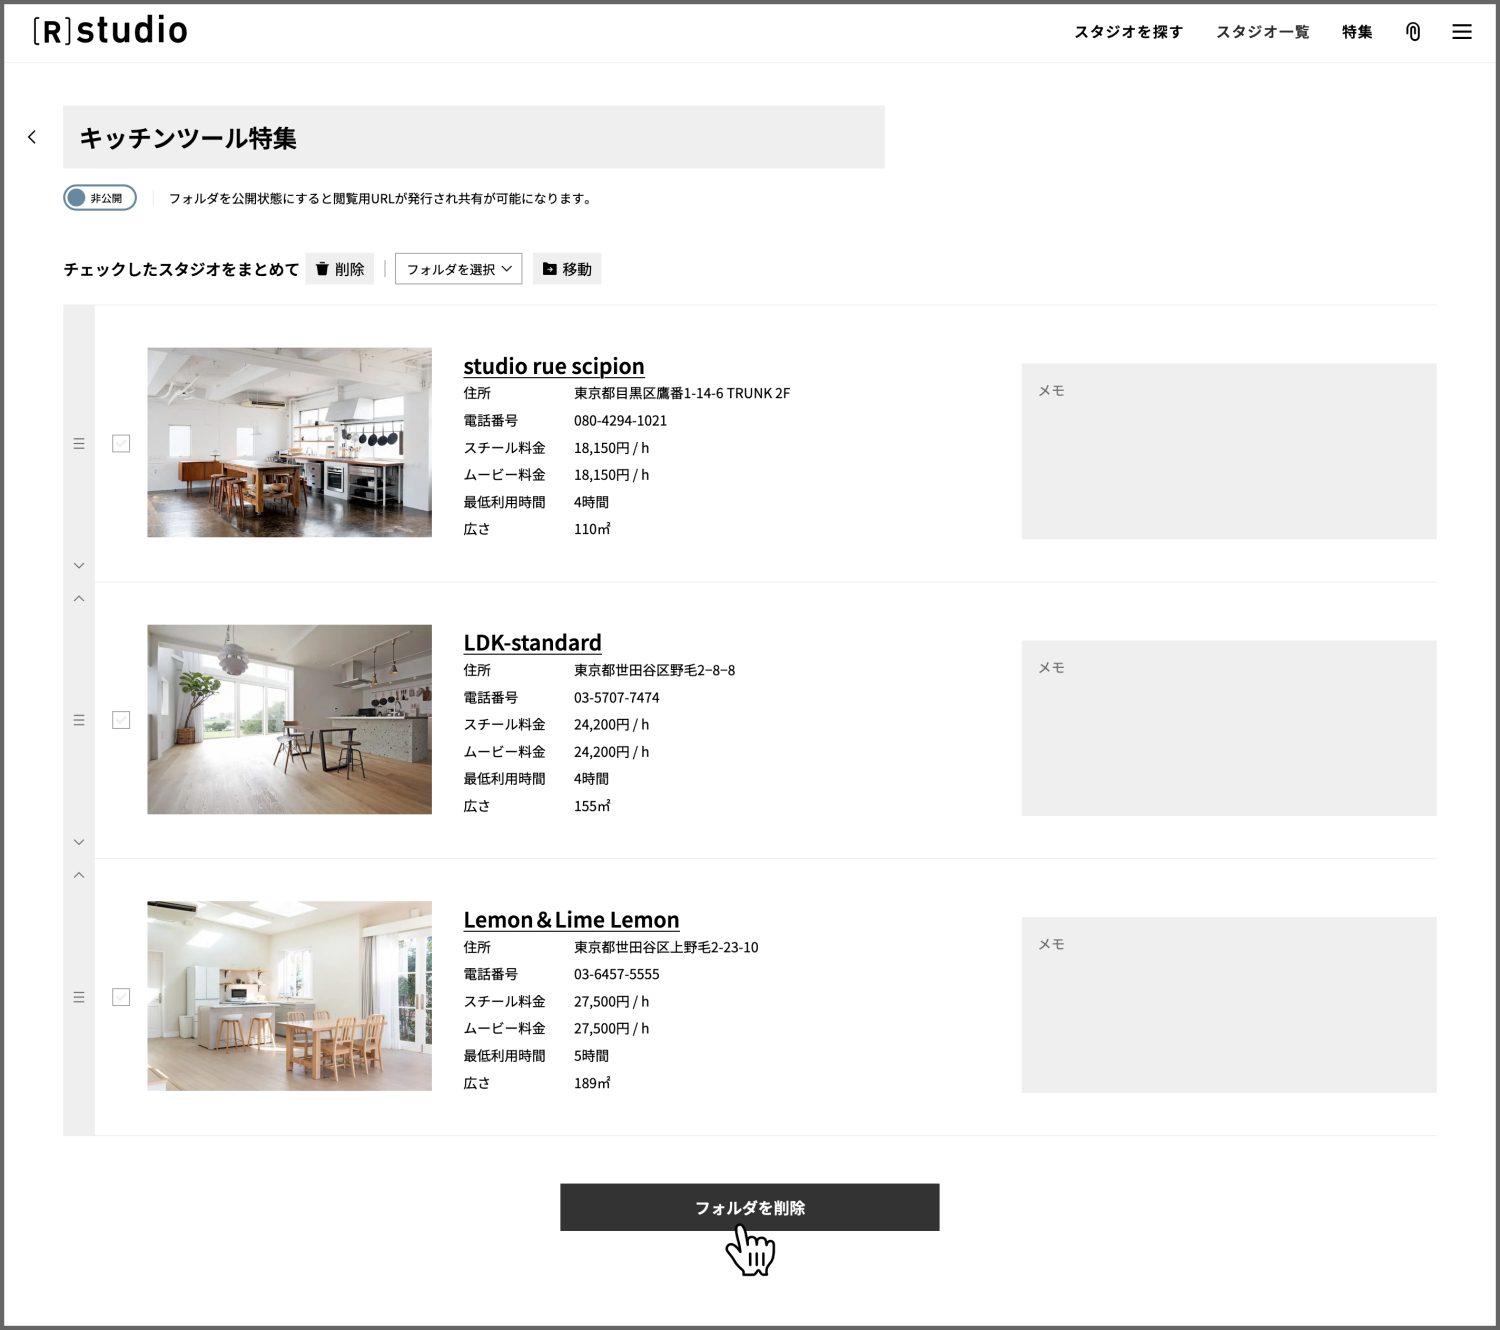Click the trash 削除 button
The image size is (1500, 1330).
point(339,269)
